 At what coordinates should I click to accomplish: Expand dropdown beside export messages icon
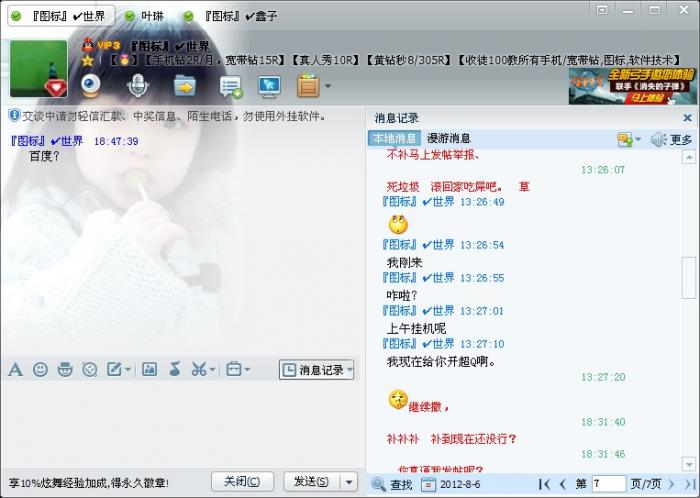pos(638,140)
